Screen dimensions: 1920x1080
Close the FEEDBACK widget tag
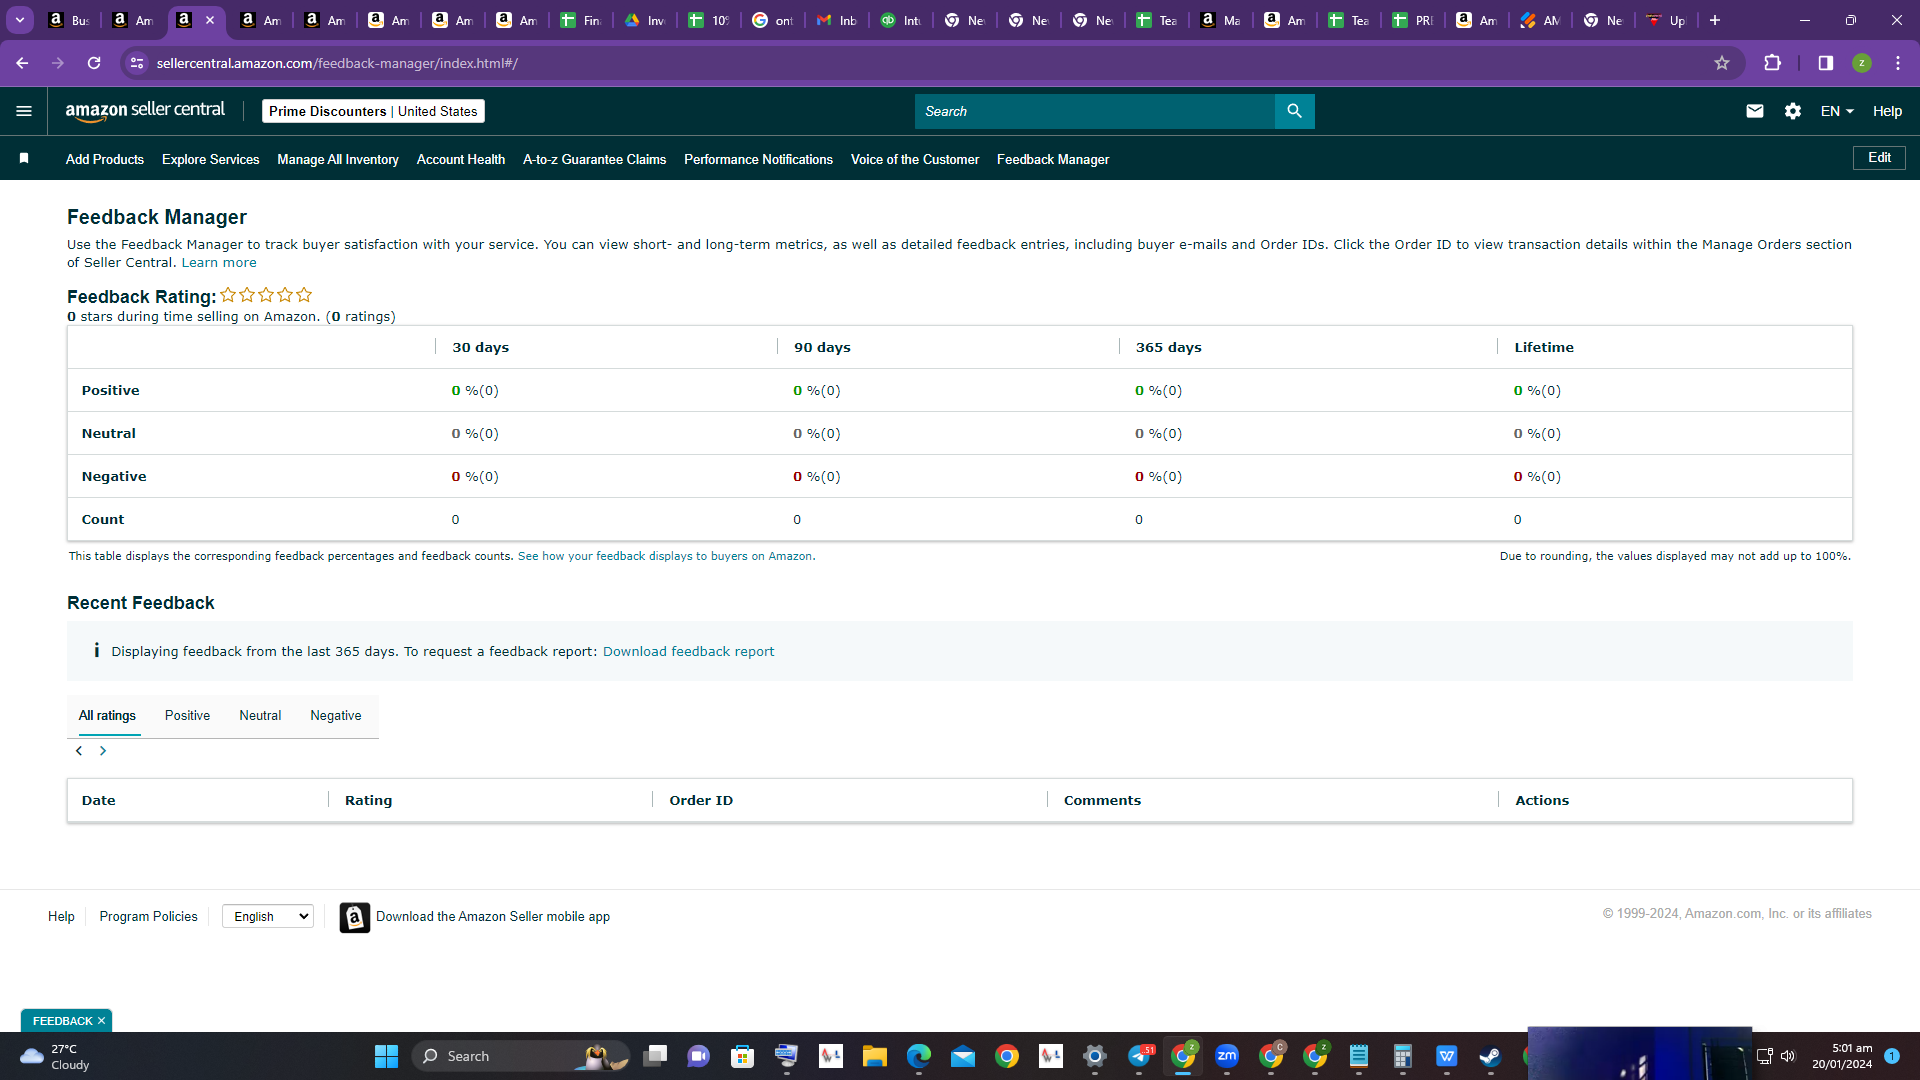pyautogui.click(x=101, y=1021)
